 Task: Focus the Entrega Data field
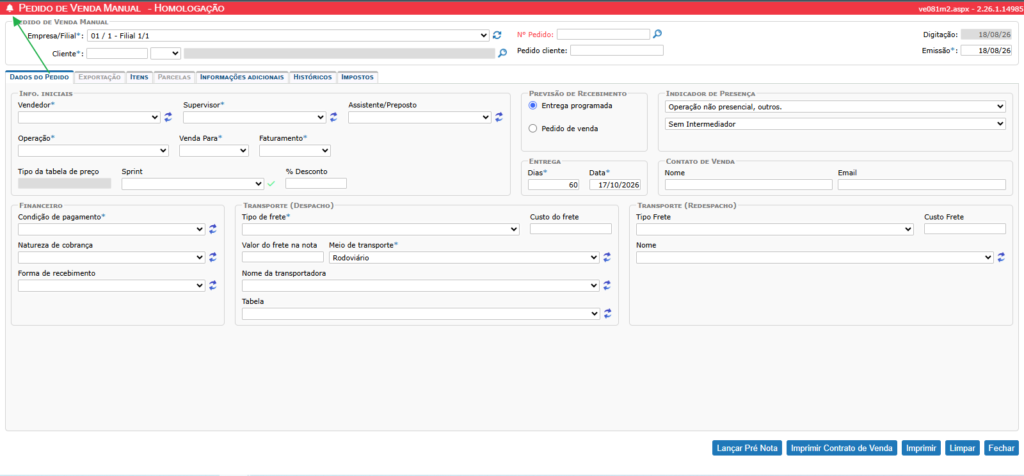[615, 185]
